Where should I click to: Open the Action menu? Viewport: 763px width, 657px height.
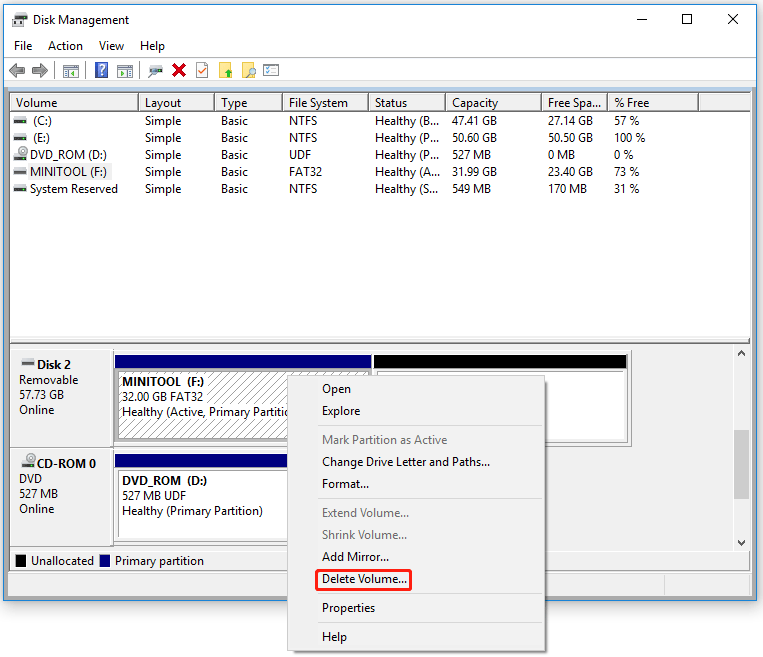click(65, 45)
